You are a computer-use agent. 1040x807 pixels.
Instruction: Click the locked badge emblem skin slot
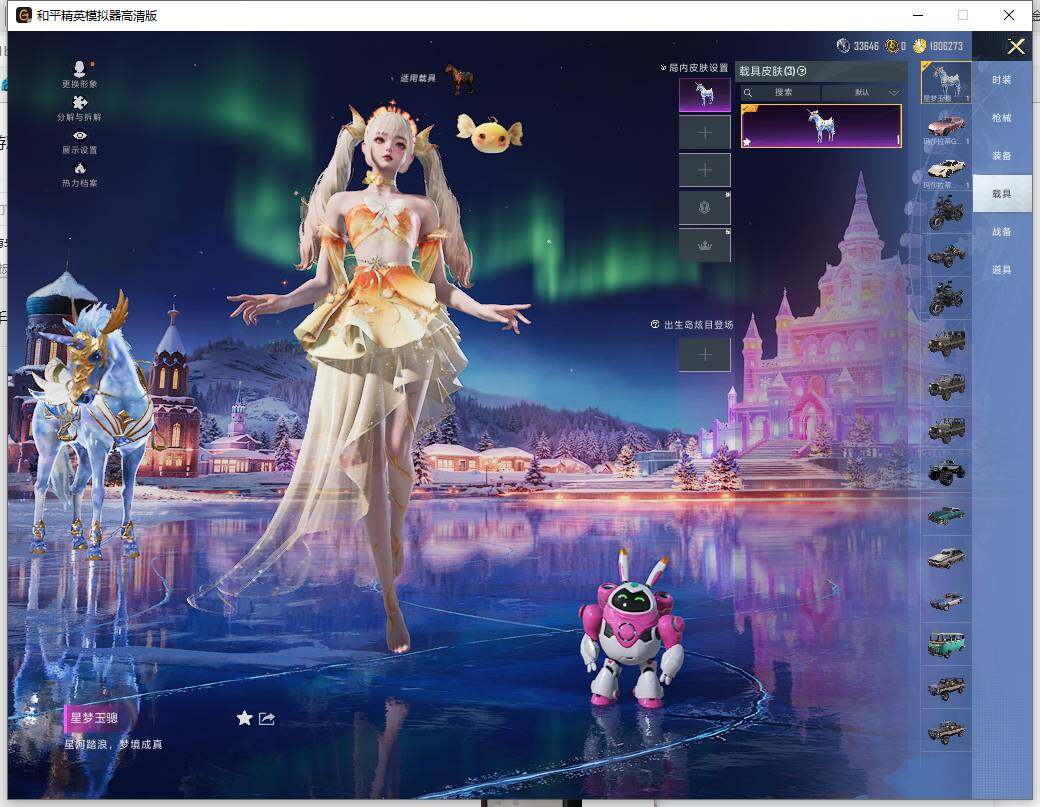coord(704,208)
